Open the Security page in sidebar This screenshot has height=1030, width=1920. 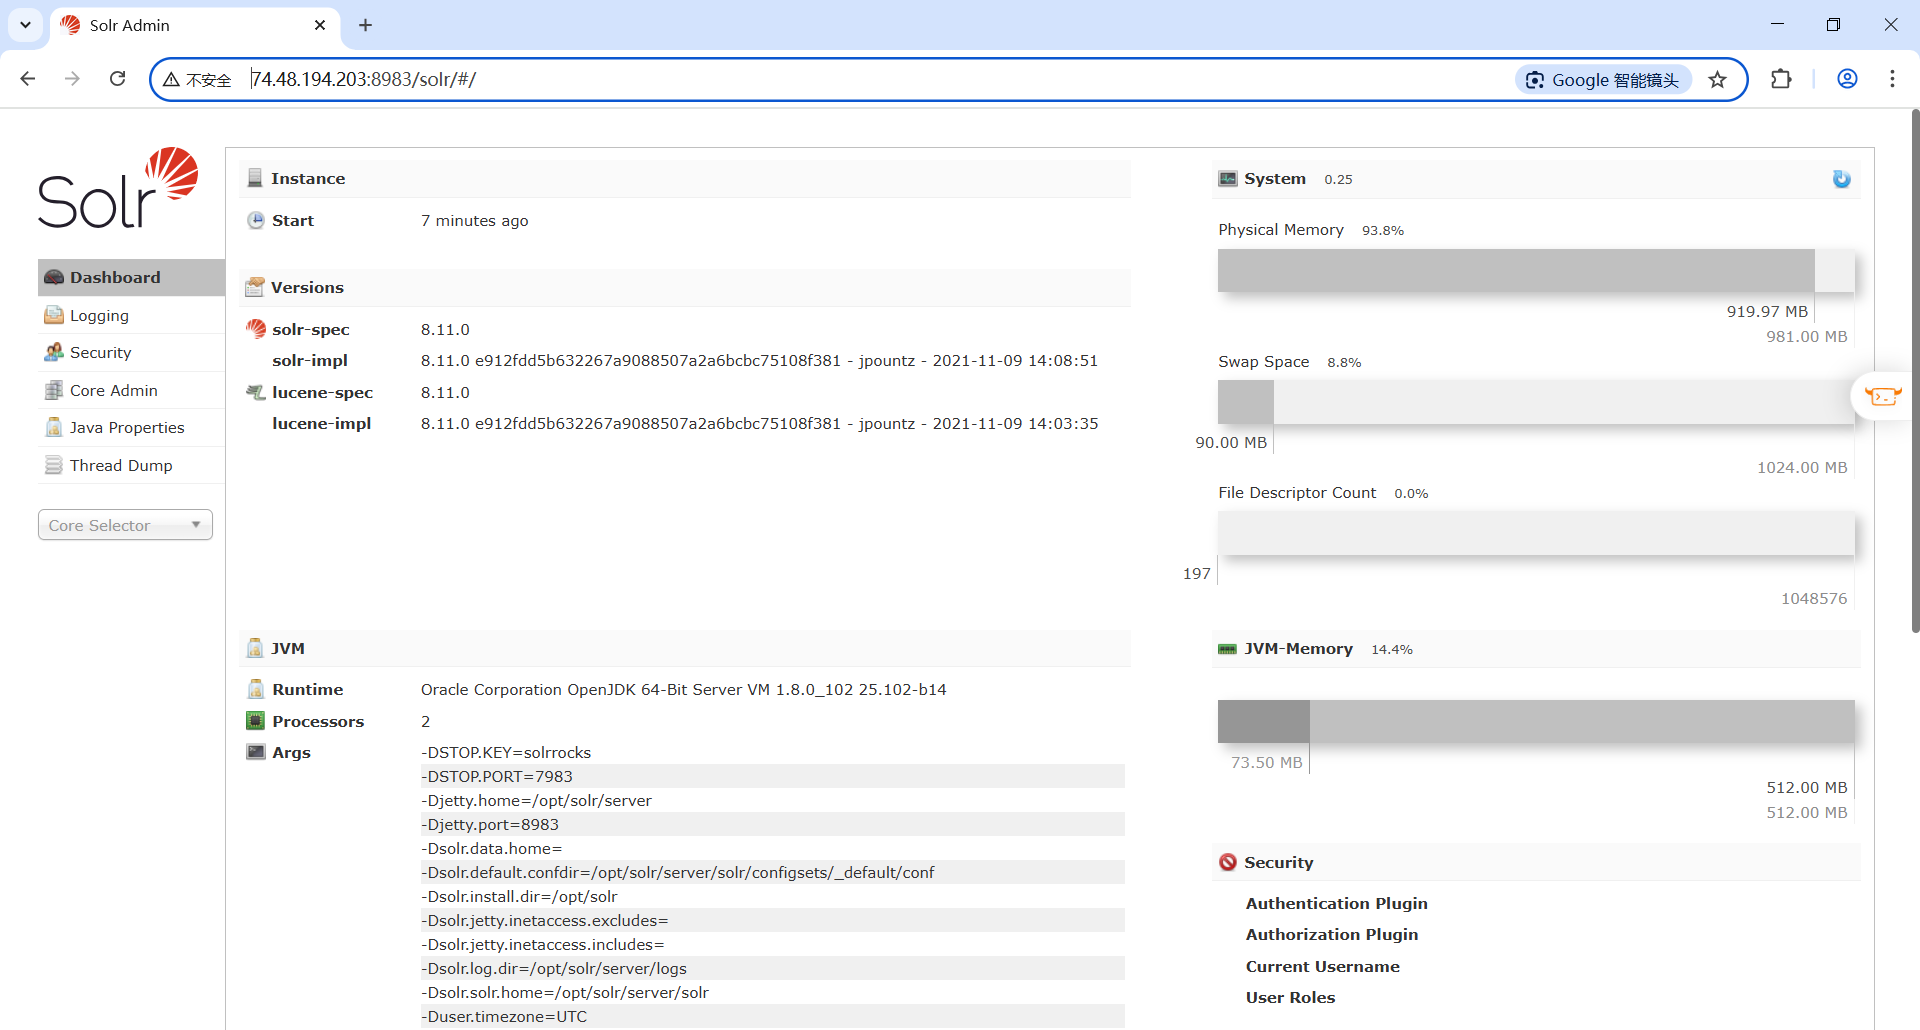point(131,353)
